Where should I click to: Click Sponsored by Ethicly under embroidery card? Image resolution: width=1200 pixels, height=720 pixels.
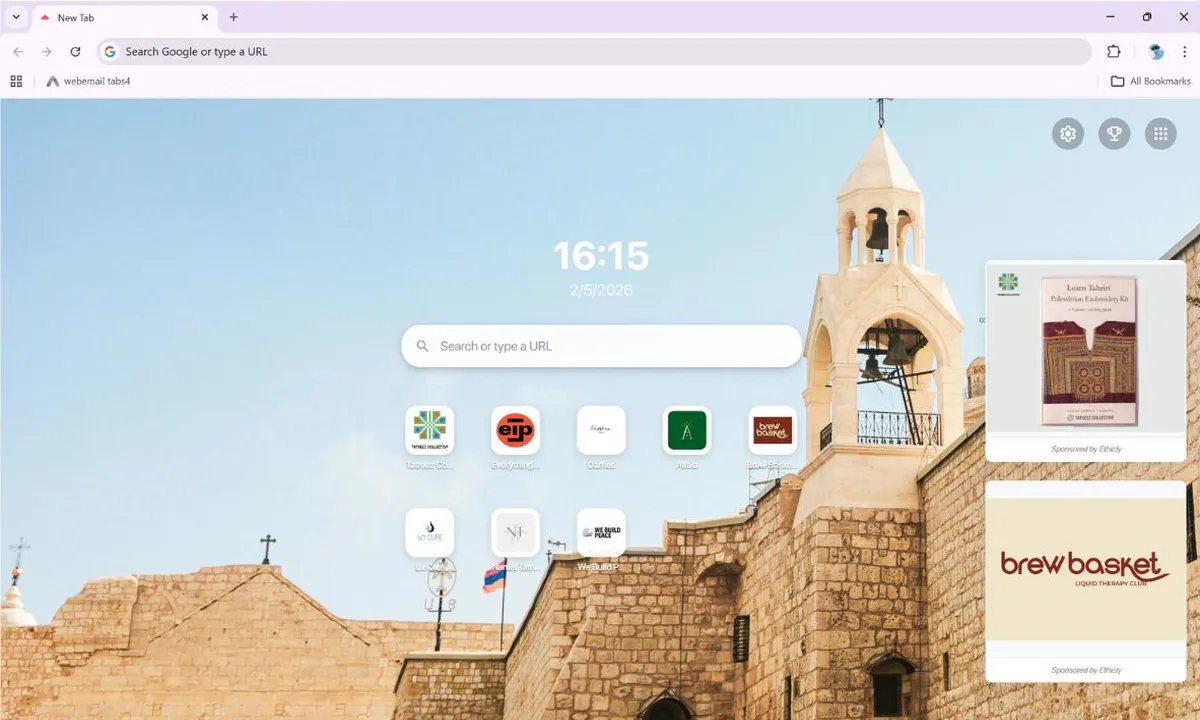(x=1086, y=449)
